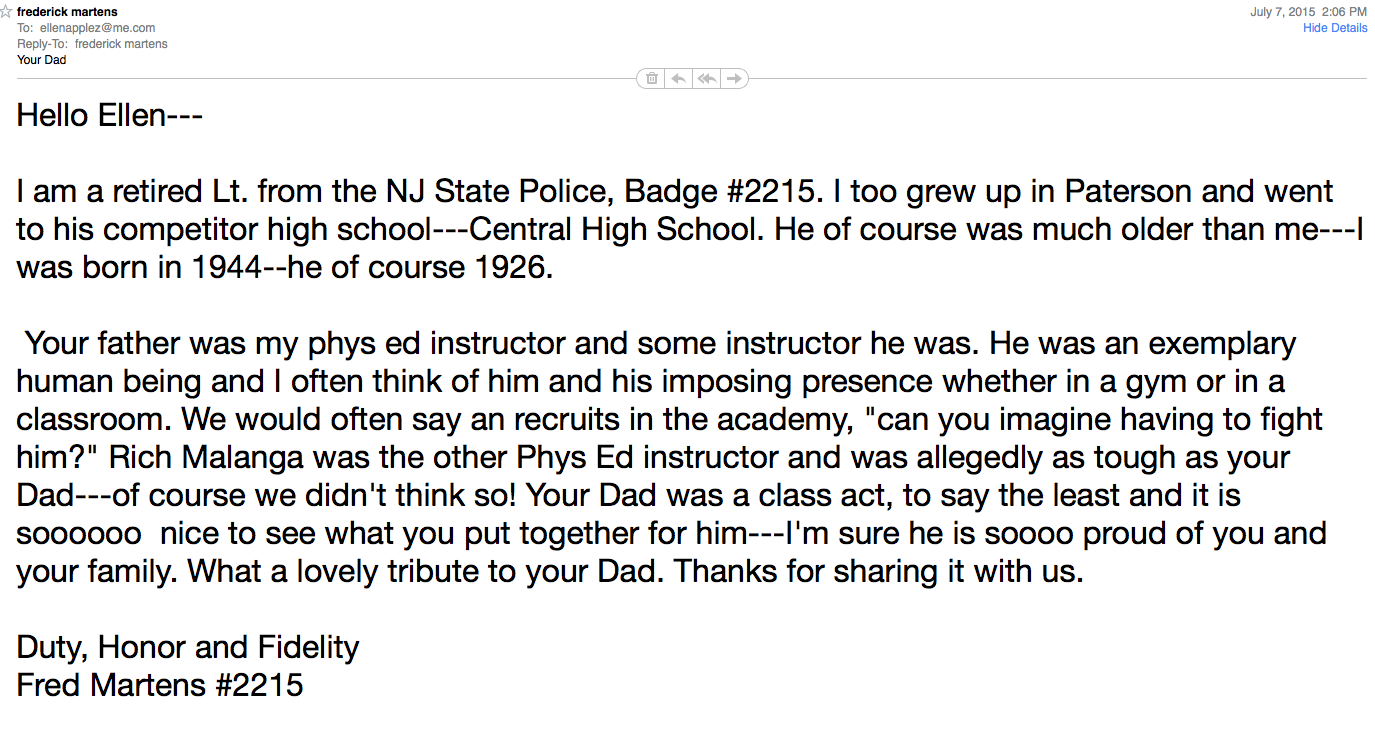This screenshot has width=1375, height=734.
Task: Select recipient address ellenapplez@me.com
Action: (x=98, y=28)
